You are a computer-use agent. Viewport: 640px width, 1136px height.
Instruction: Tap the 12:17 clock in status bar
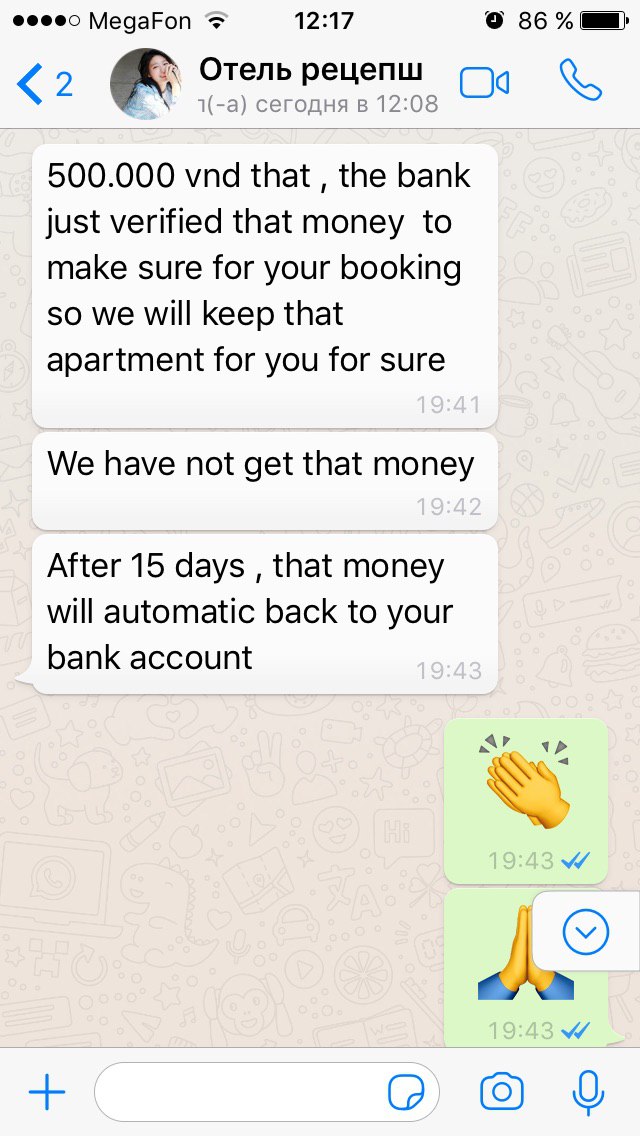tap(323, 21)
